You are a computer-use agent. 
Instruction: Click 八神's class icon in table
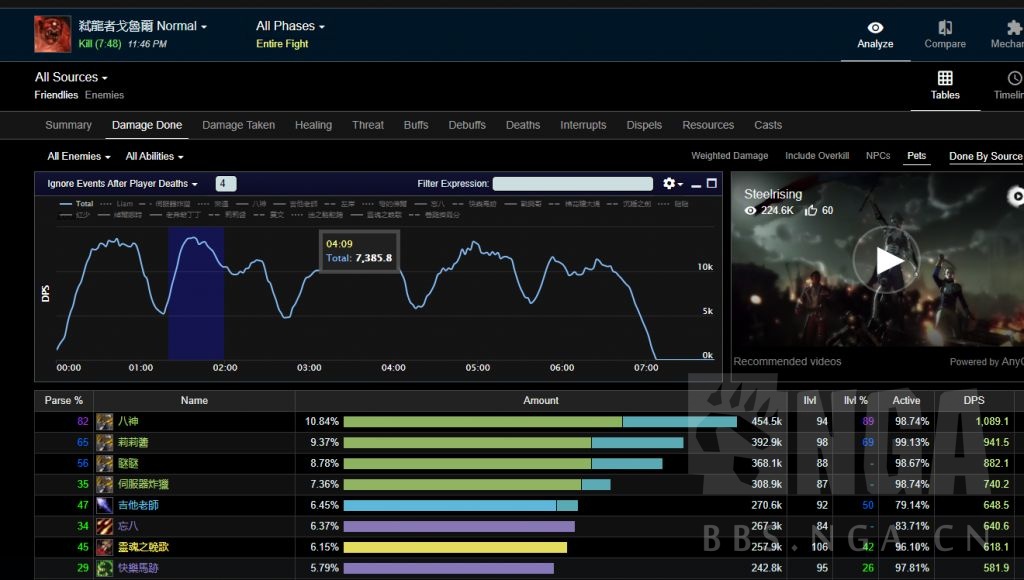104,421
